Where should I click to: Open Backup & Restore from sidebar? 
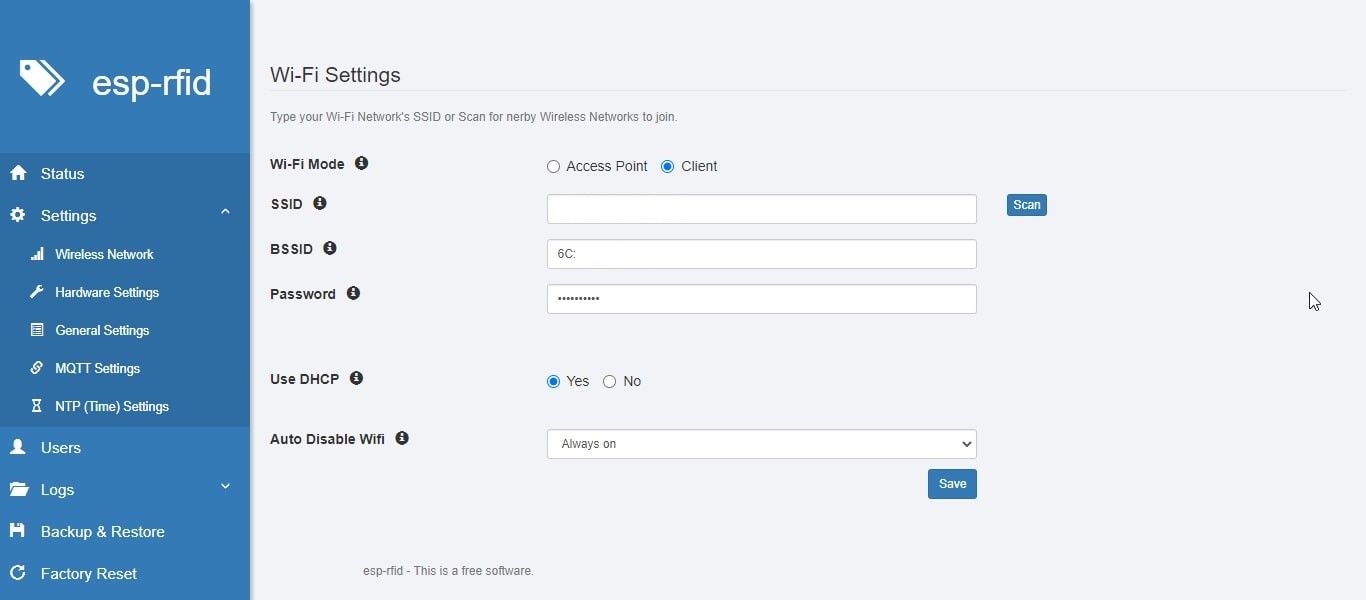pos(102,531)
